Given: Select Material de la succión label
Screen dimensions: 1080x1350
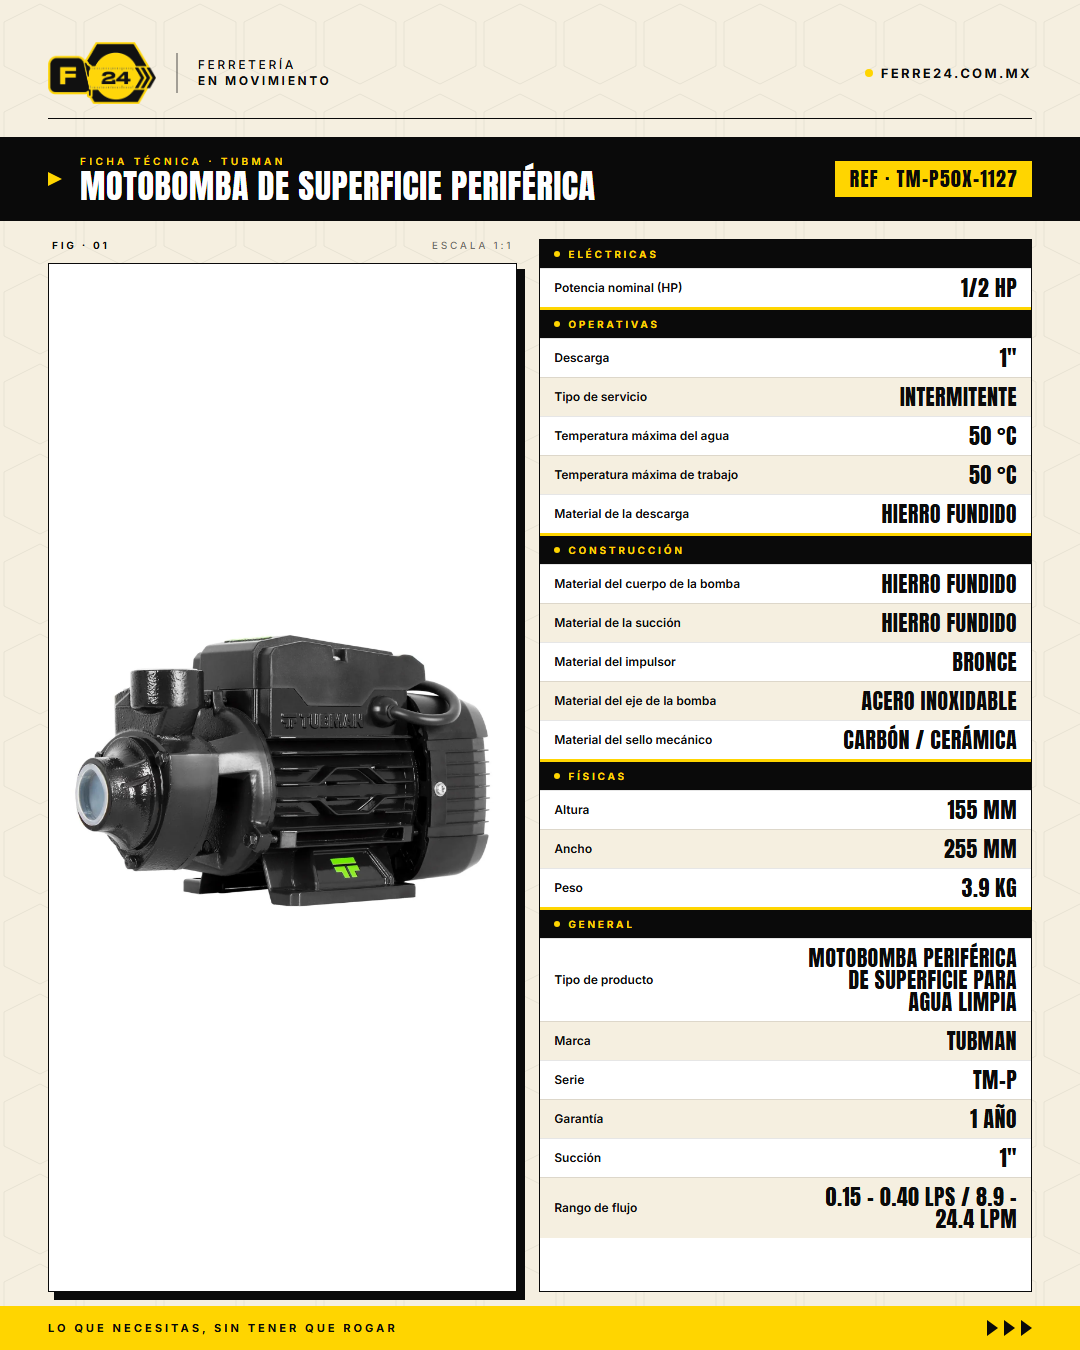Looking at the screenshot, I should tap(617, 623).
